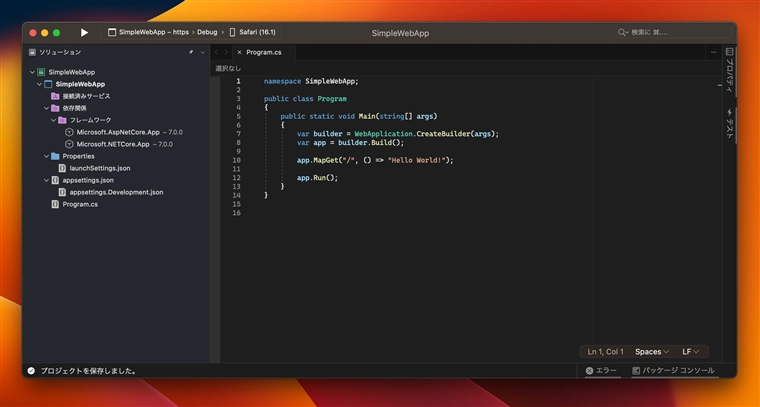Select the SimpleWebApp – https run configuration
The width and height of the screenshot is (760, 407).
pos(148,32)
